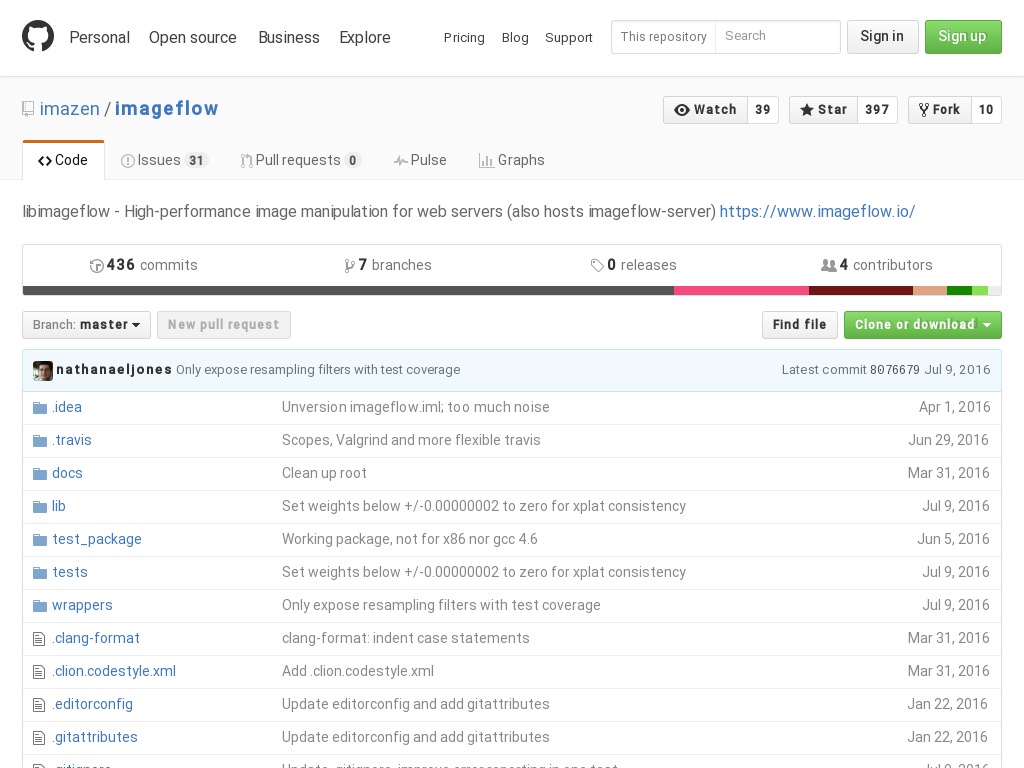Viewport: 1024px width, 768px height.
Task: Open the imageflow repository title link
Action: 167,108
